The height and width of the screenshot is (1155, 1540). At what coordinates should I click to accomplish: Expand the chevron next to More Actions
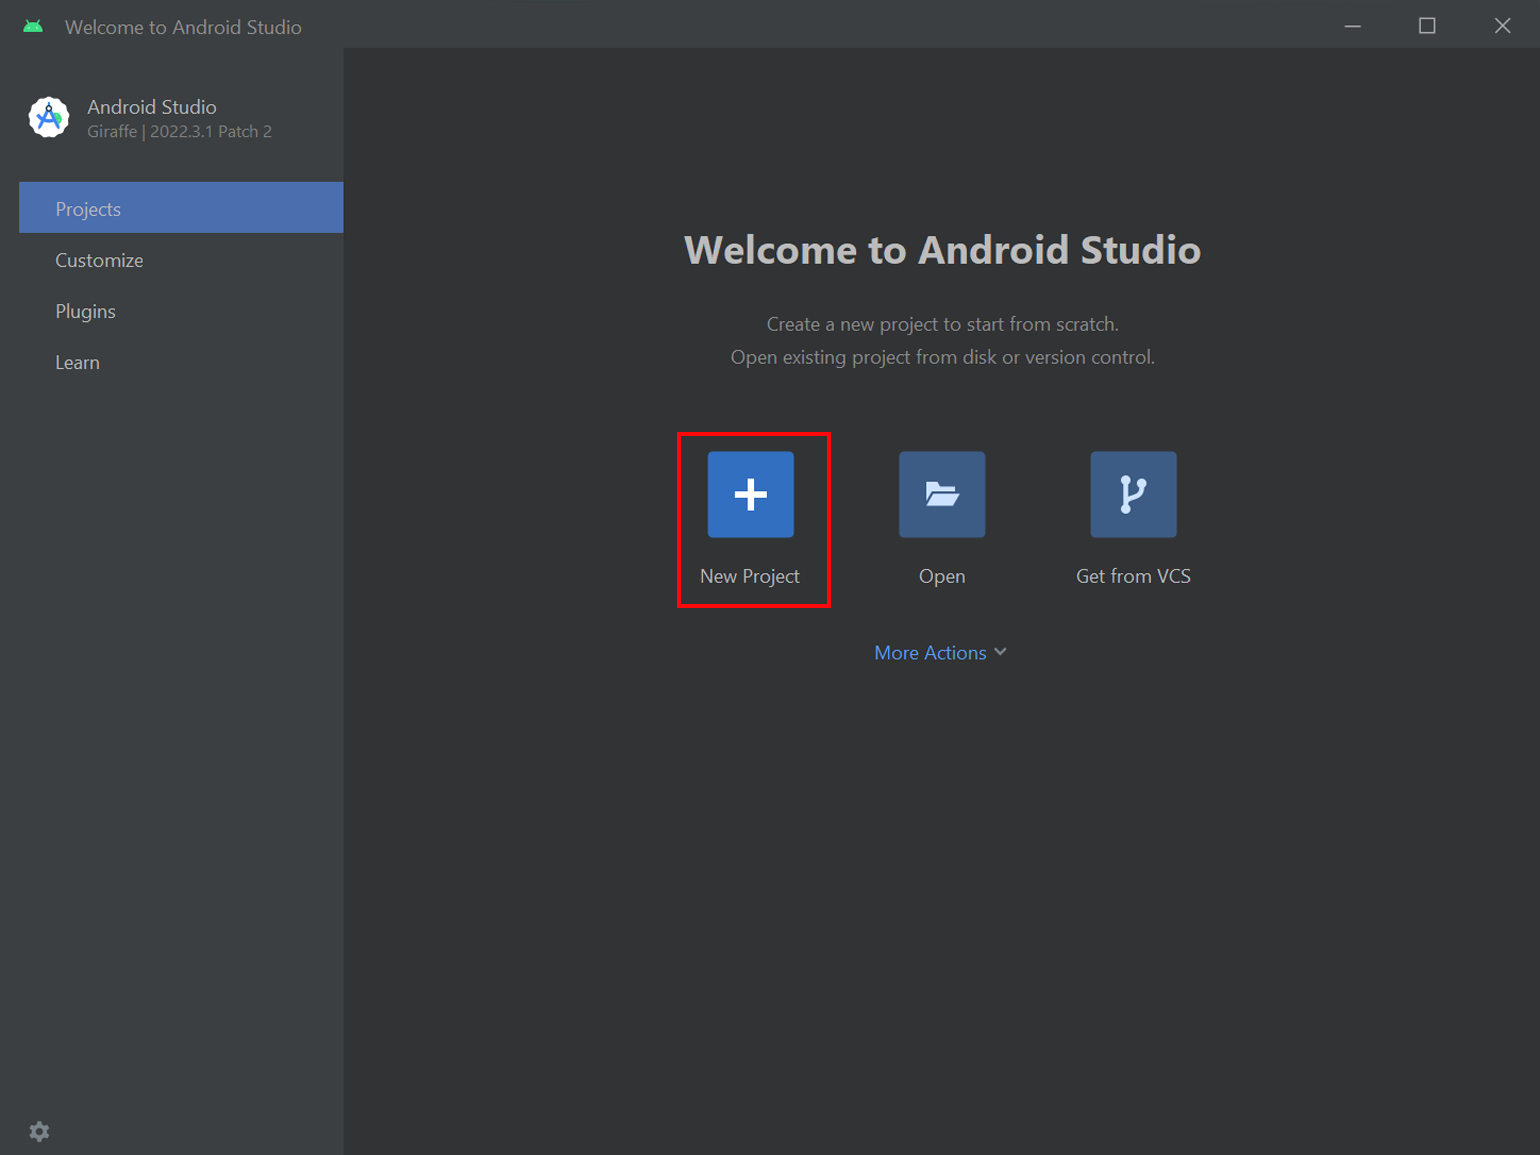(1000, 652)
